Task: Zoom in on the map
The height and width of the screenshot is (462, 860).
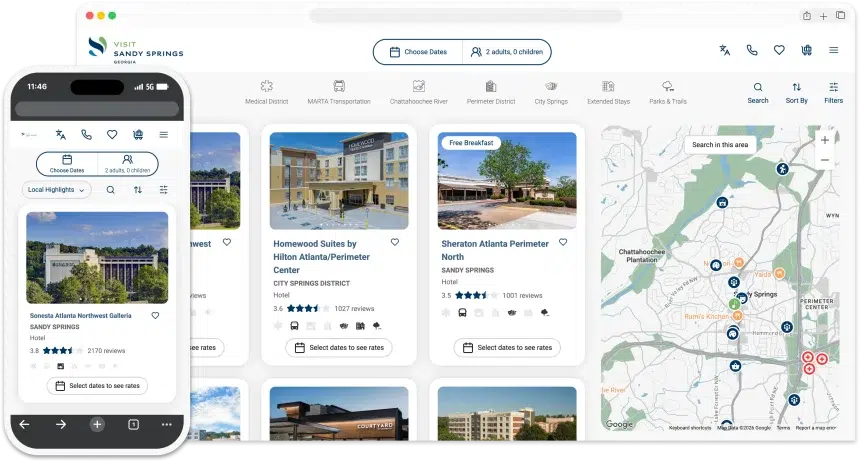Action: [x=824, y=140]
